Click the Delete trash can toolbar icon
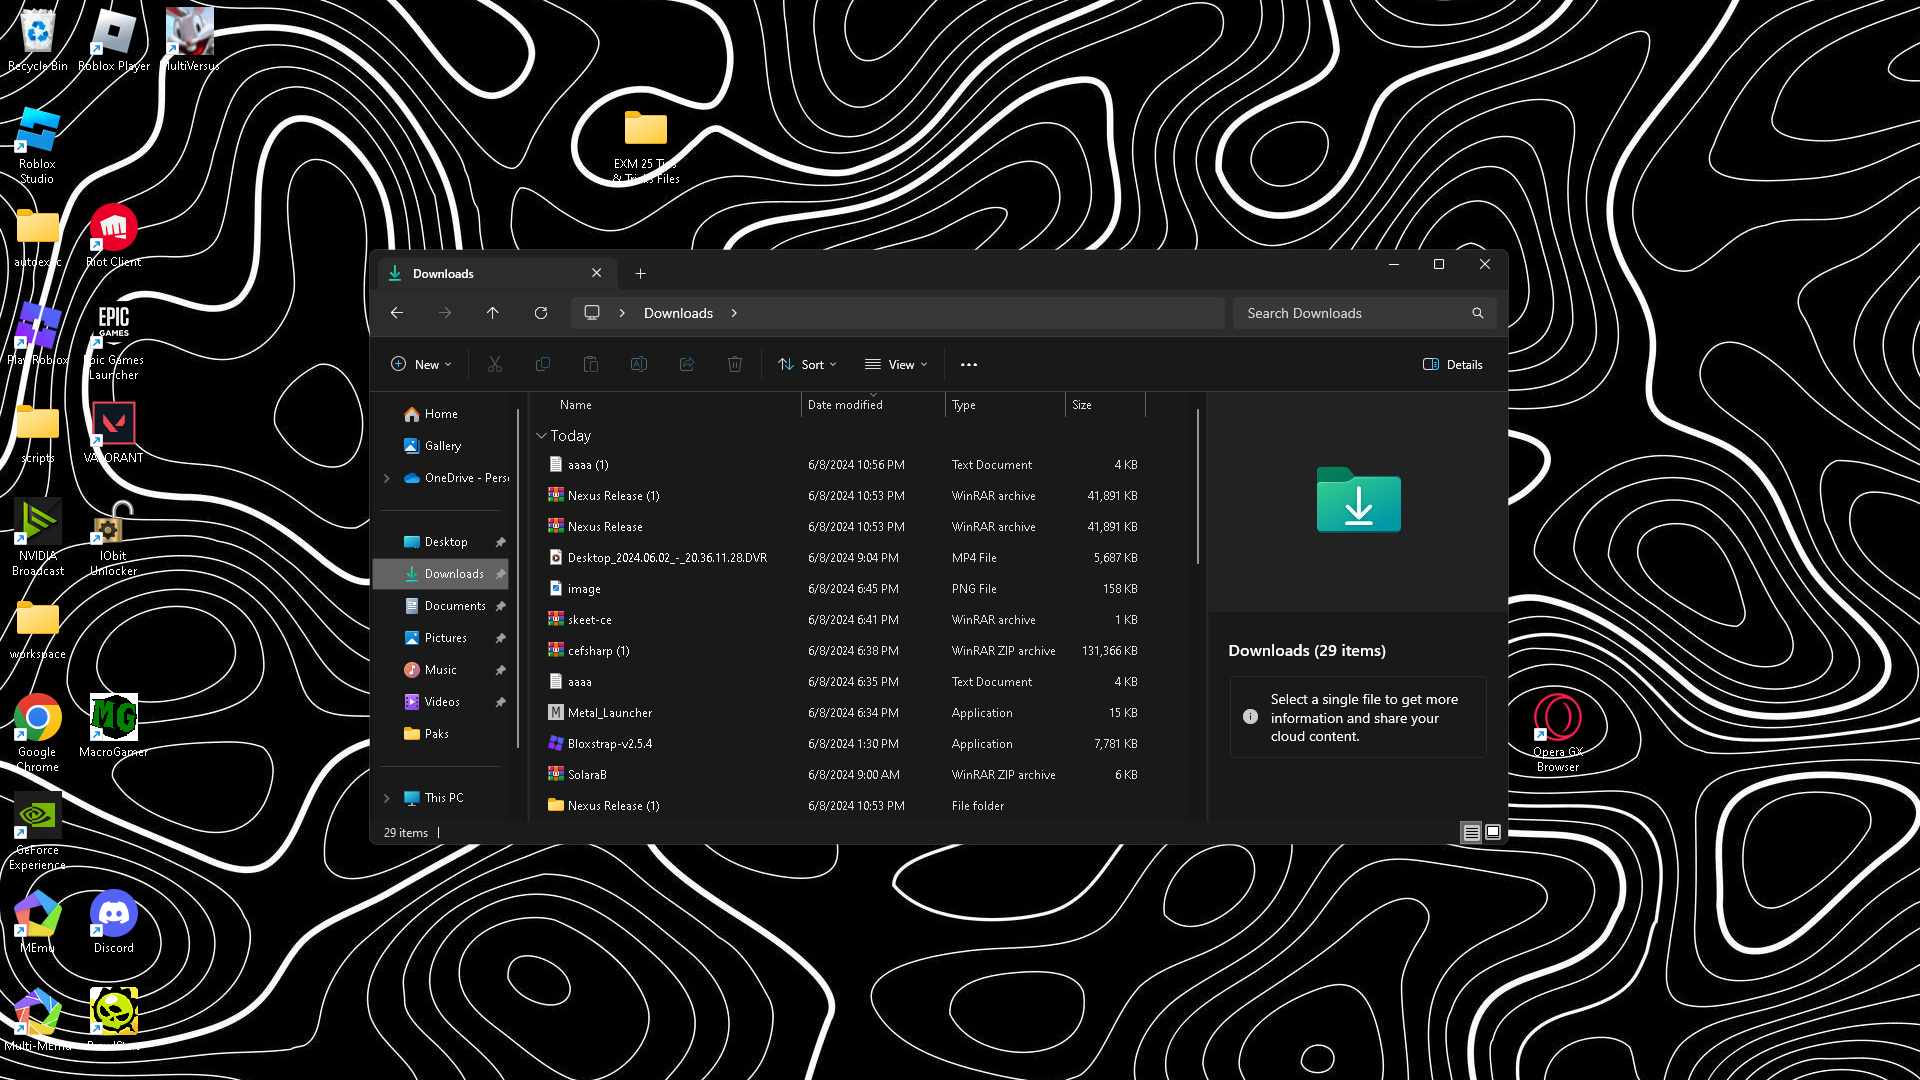 [735, 365]
